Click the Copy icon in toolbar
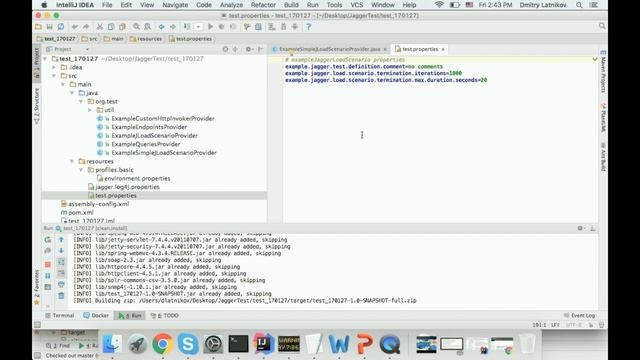This screenshot has width=640, height=360. (111, 27)
